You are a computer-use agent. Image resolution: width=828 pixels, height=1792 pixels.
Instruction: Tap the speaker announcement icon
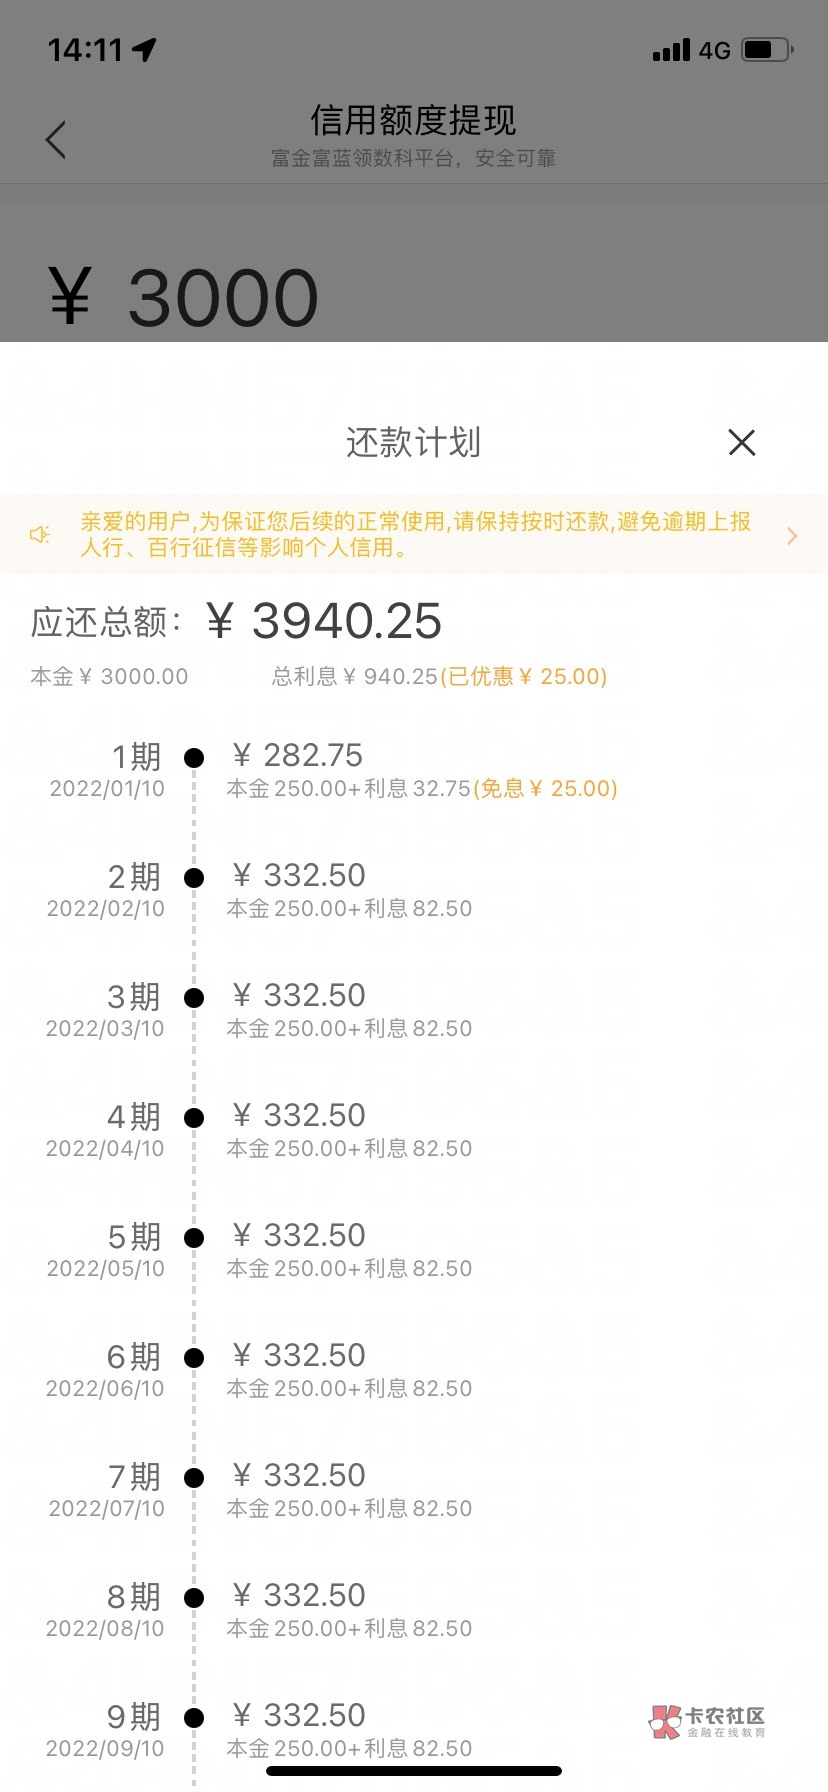pos(40,535)
